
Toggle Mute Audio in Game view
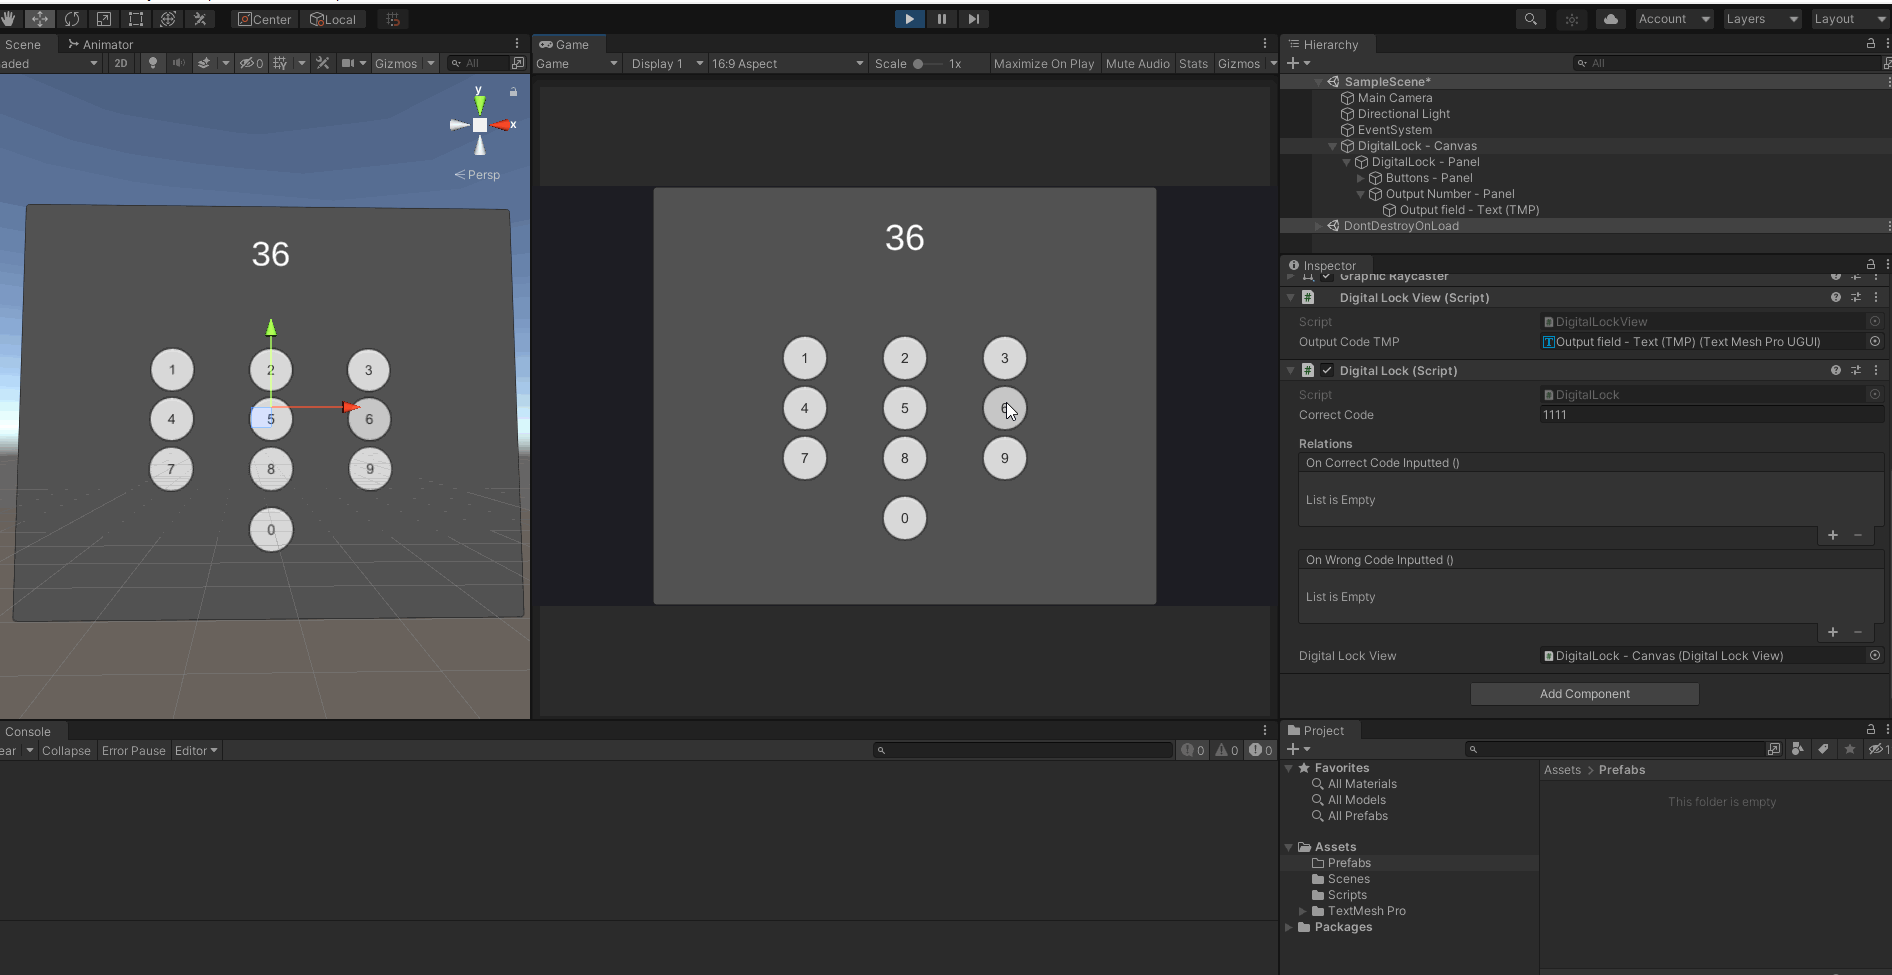coord(1137,63)
